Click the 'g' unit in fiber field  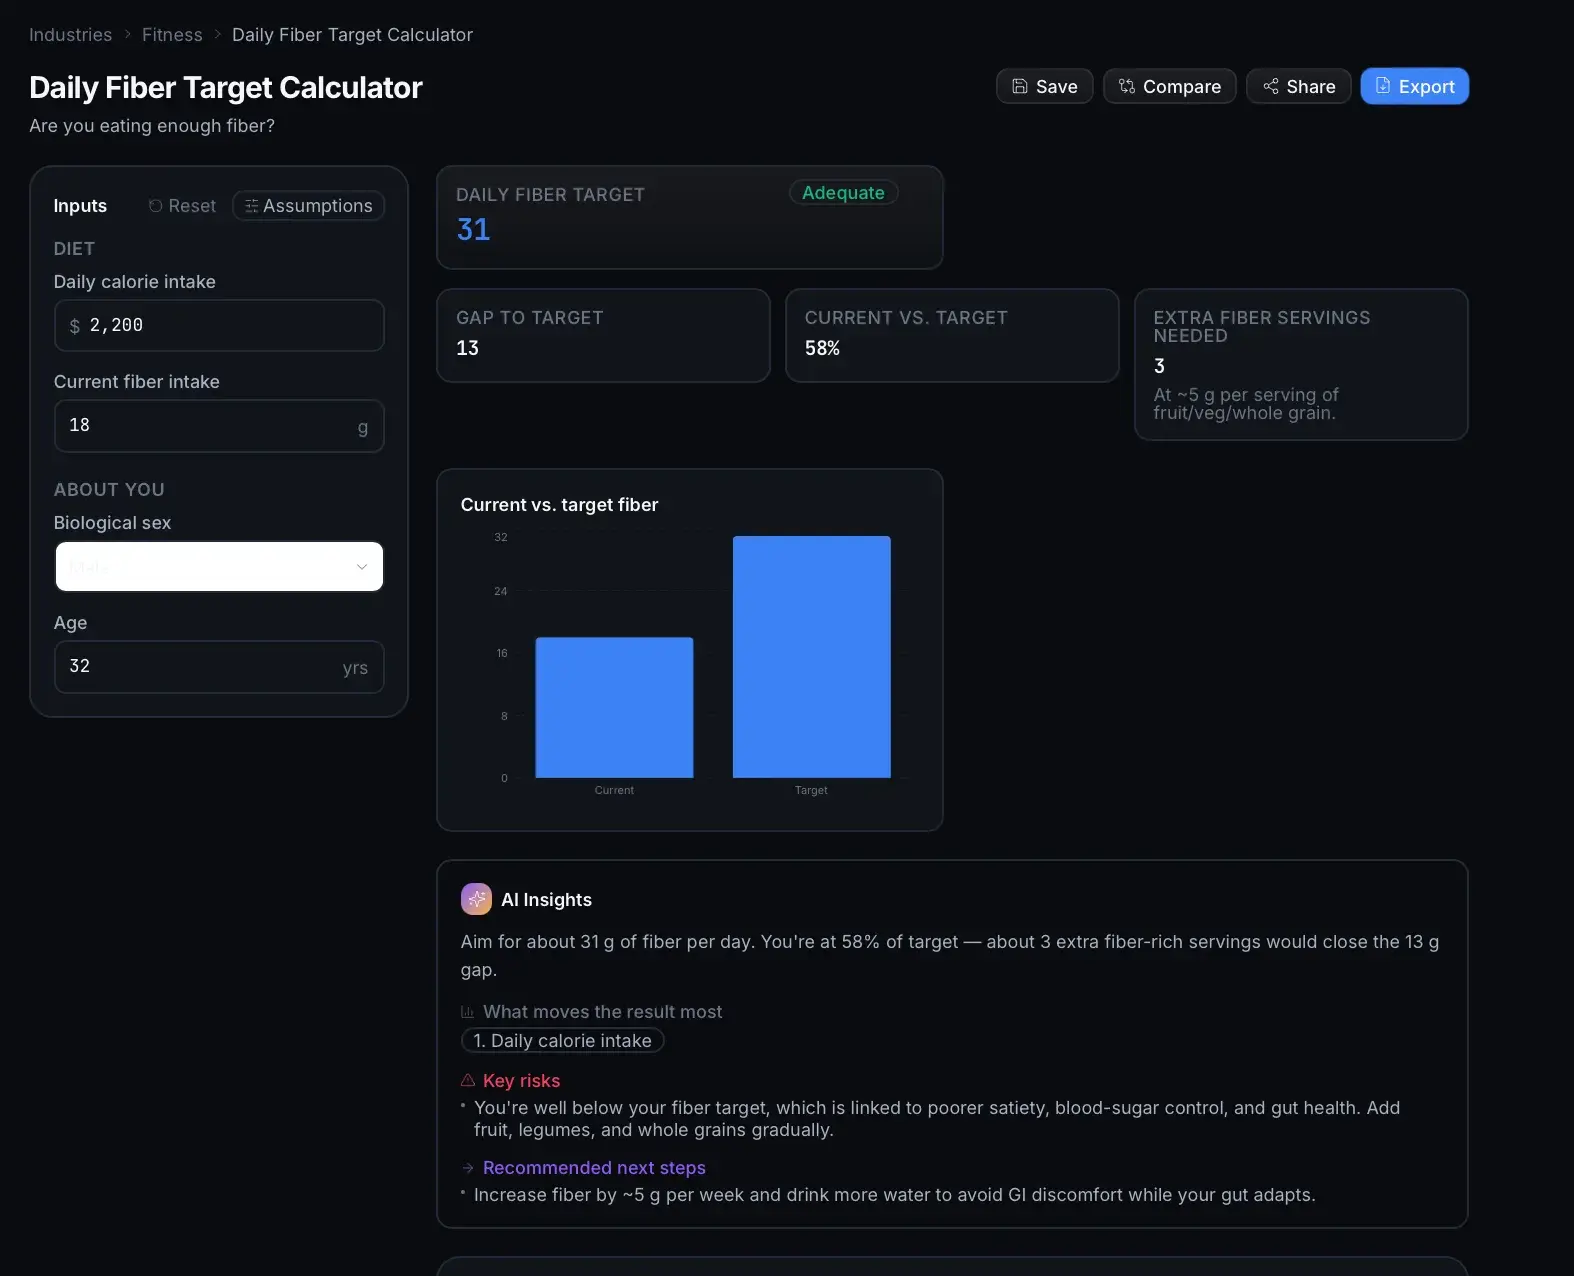(x=363, y=428)
